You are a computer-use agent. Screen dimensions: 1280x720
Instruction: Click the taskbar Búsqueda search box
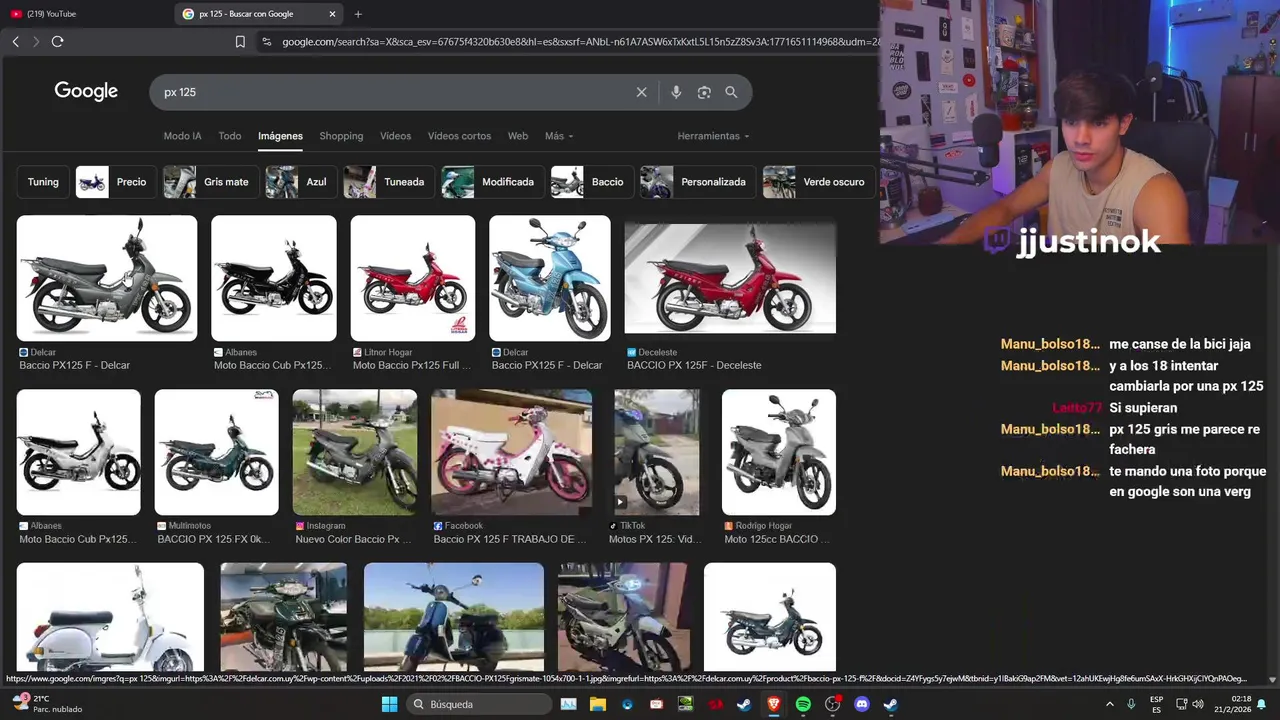click(479, 704)
